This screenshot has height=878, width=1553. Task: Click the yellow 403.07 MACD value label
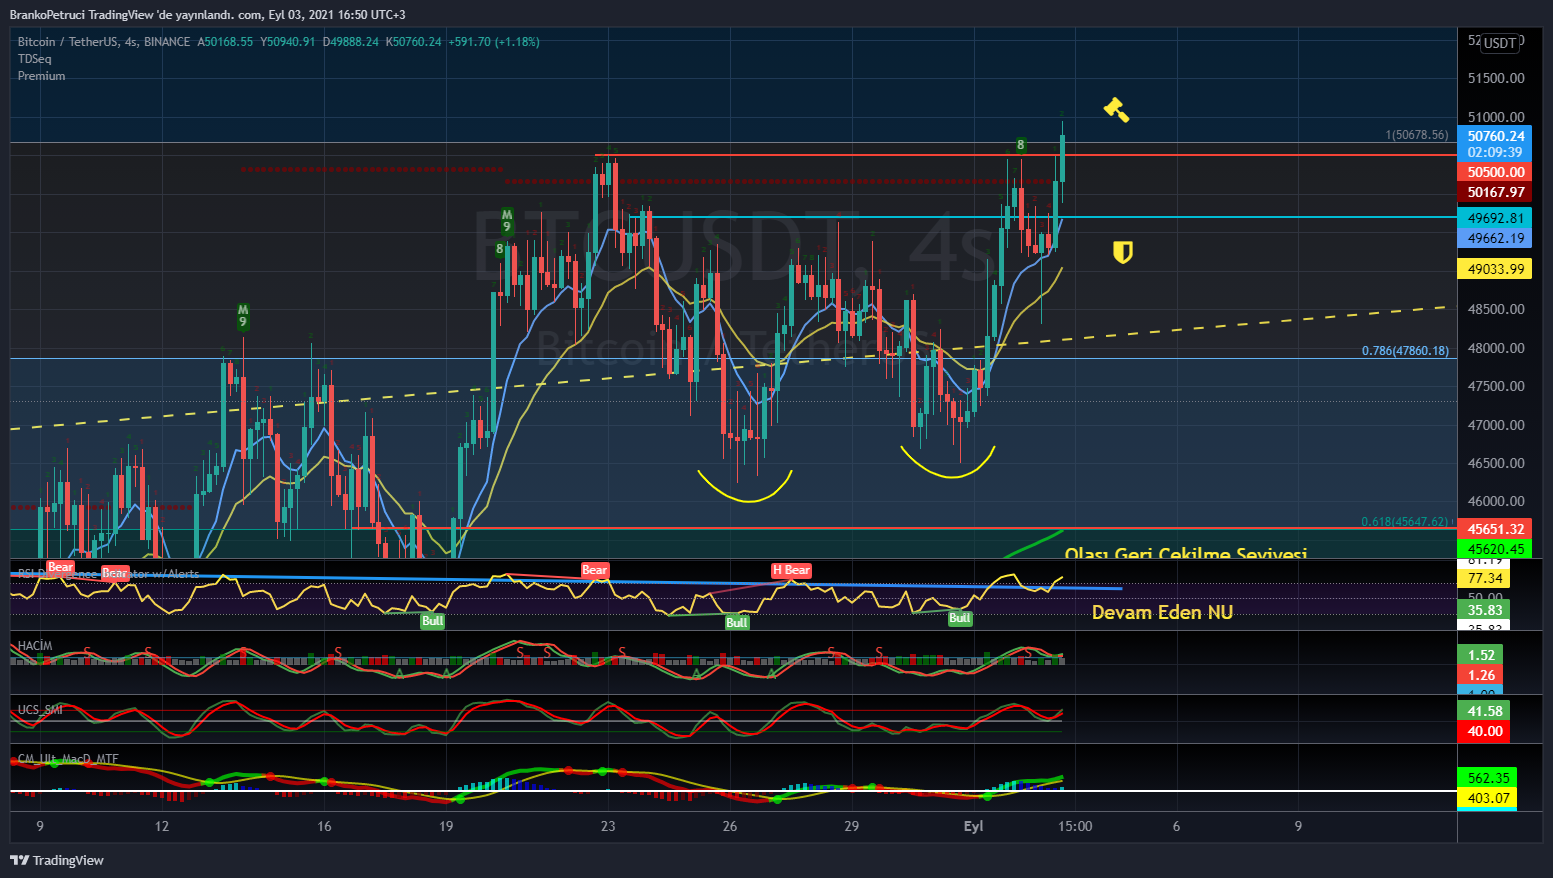1488,797
